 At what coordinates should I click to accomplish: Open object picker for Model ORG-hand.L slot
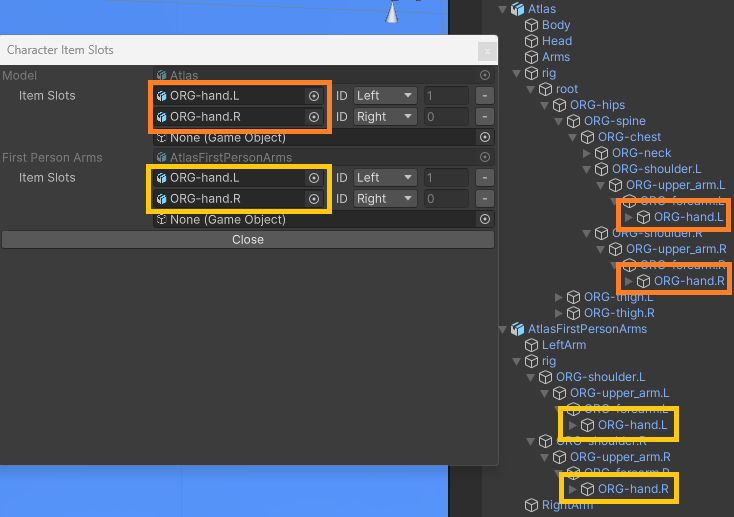pyautogui.click(x=314, y=96)
